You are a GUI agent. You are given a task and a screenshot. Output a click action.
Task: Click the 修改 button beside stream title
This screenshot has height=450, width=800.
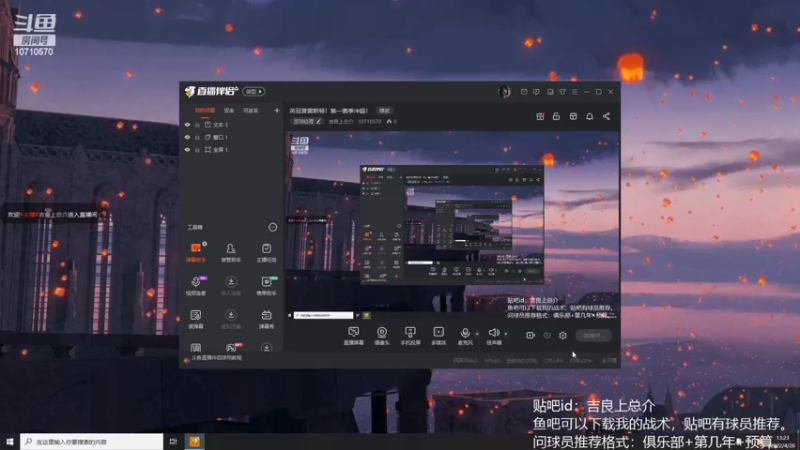tap(384, 111)
